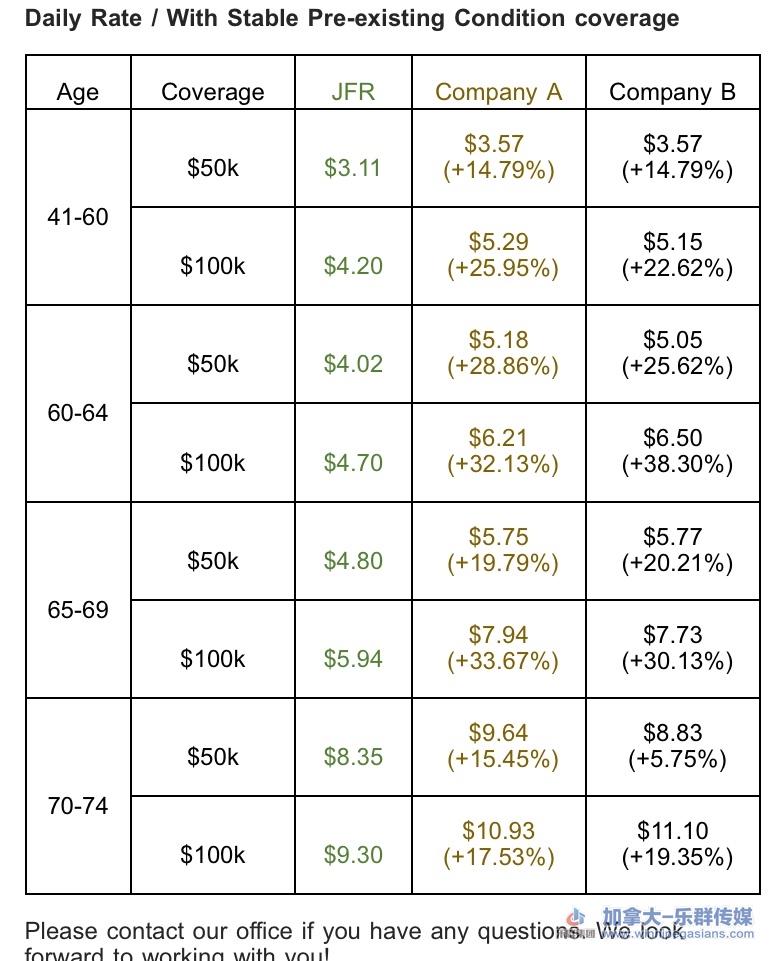Click the watermark logo icon at bottom

pyautogui.click(x=576, y=919)
